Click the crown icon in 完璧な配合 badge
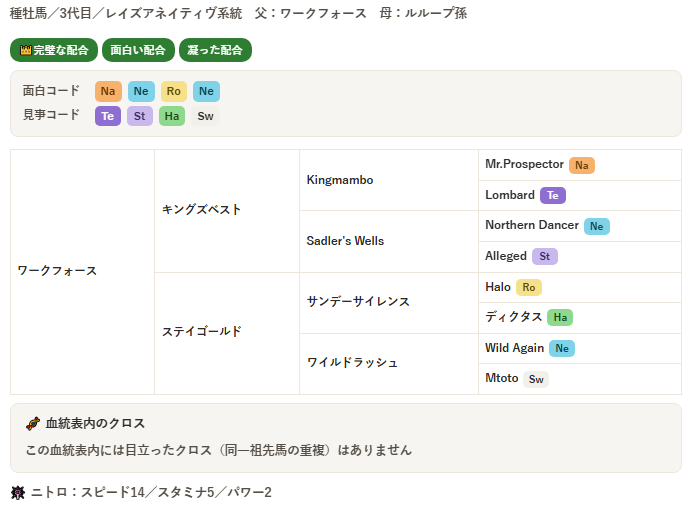692x510 pixels. pos(26,50)
